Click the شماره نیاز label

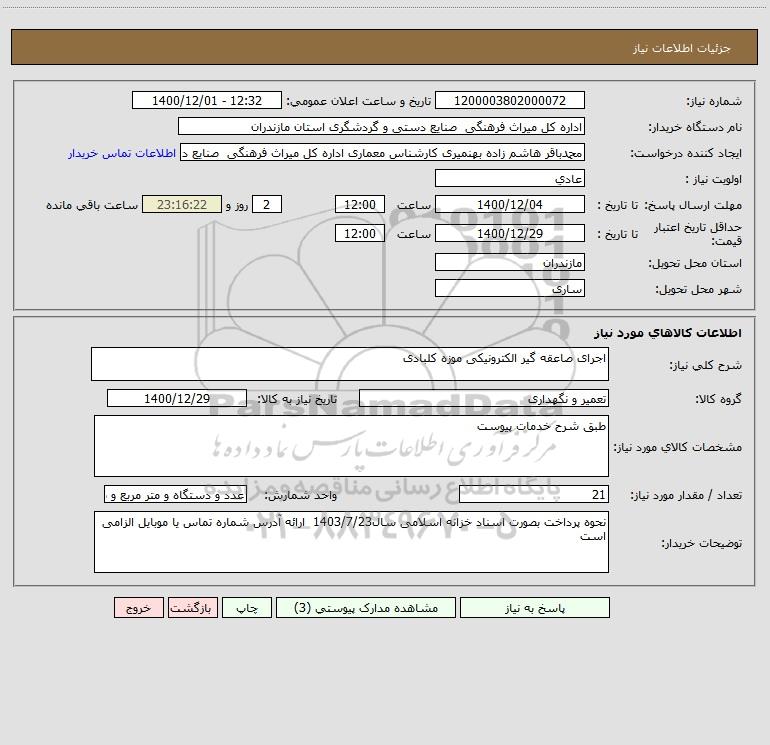coord(714,102)
